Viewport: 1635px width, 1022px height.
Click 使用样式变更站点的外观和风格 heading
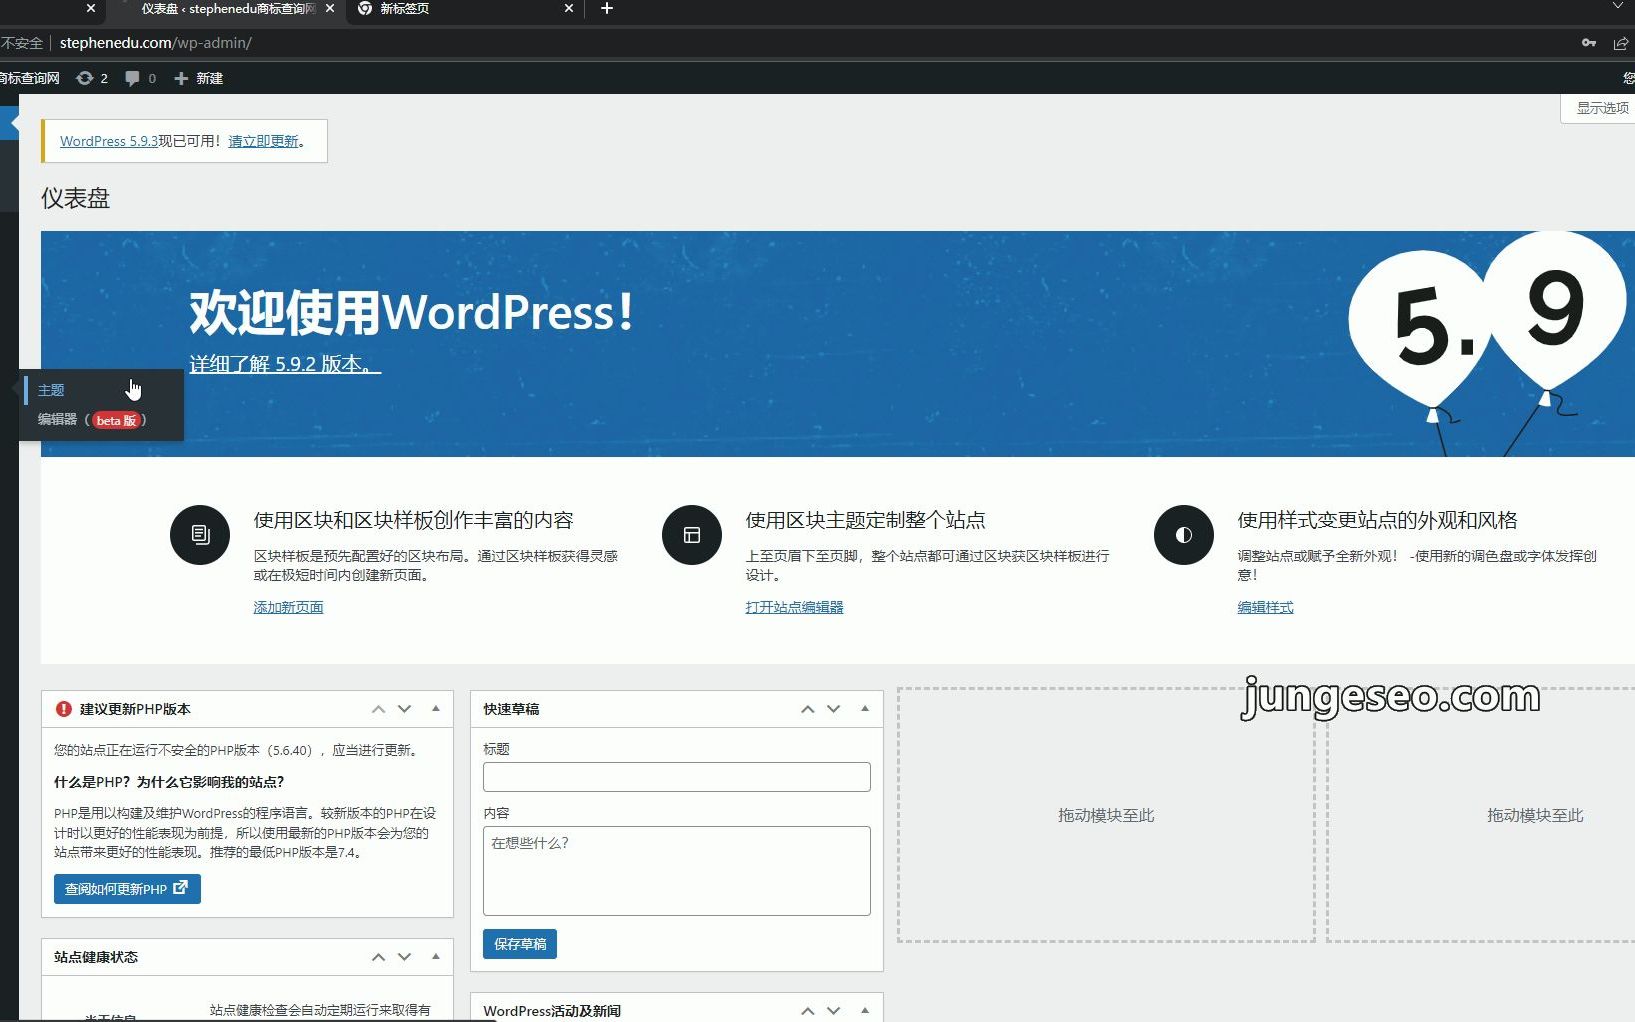point(1377,520)
